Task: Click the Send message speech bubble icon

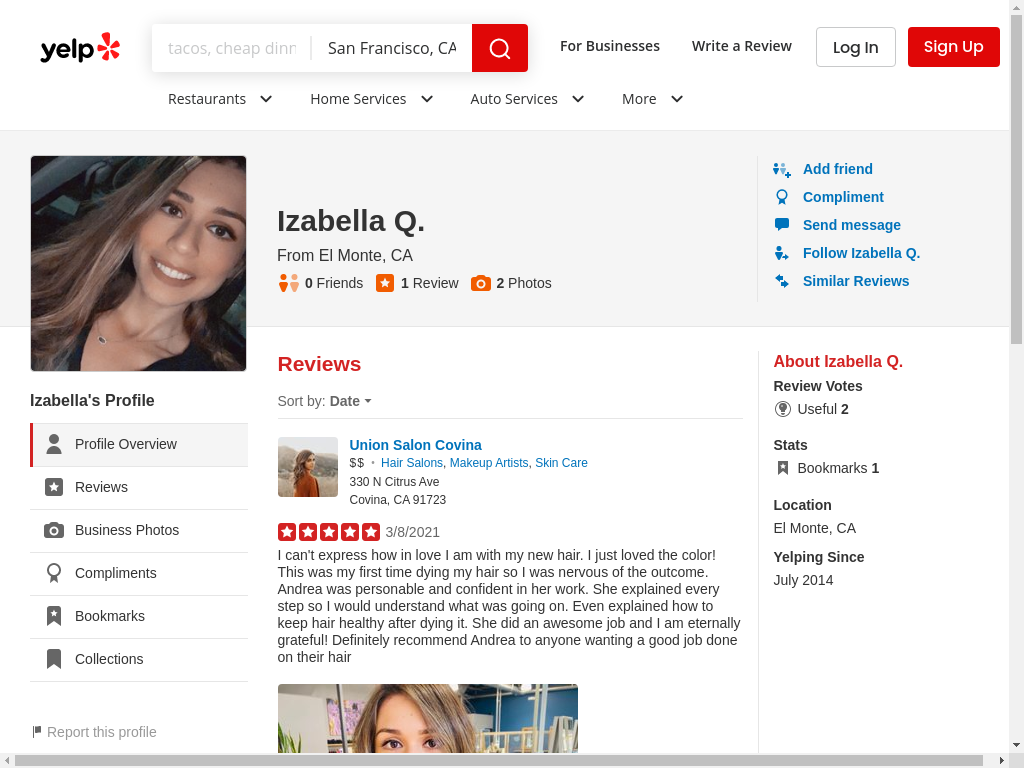Action: (782, 225)
